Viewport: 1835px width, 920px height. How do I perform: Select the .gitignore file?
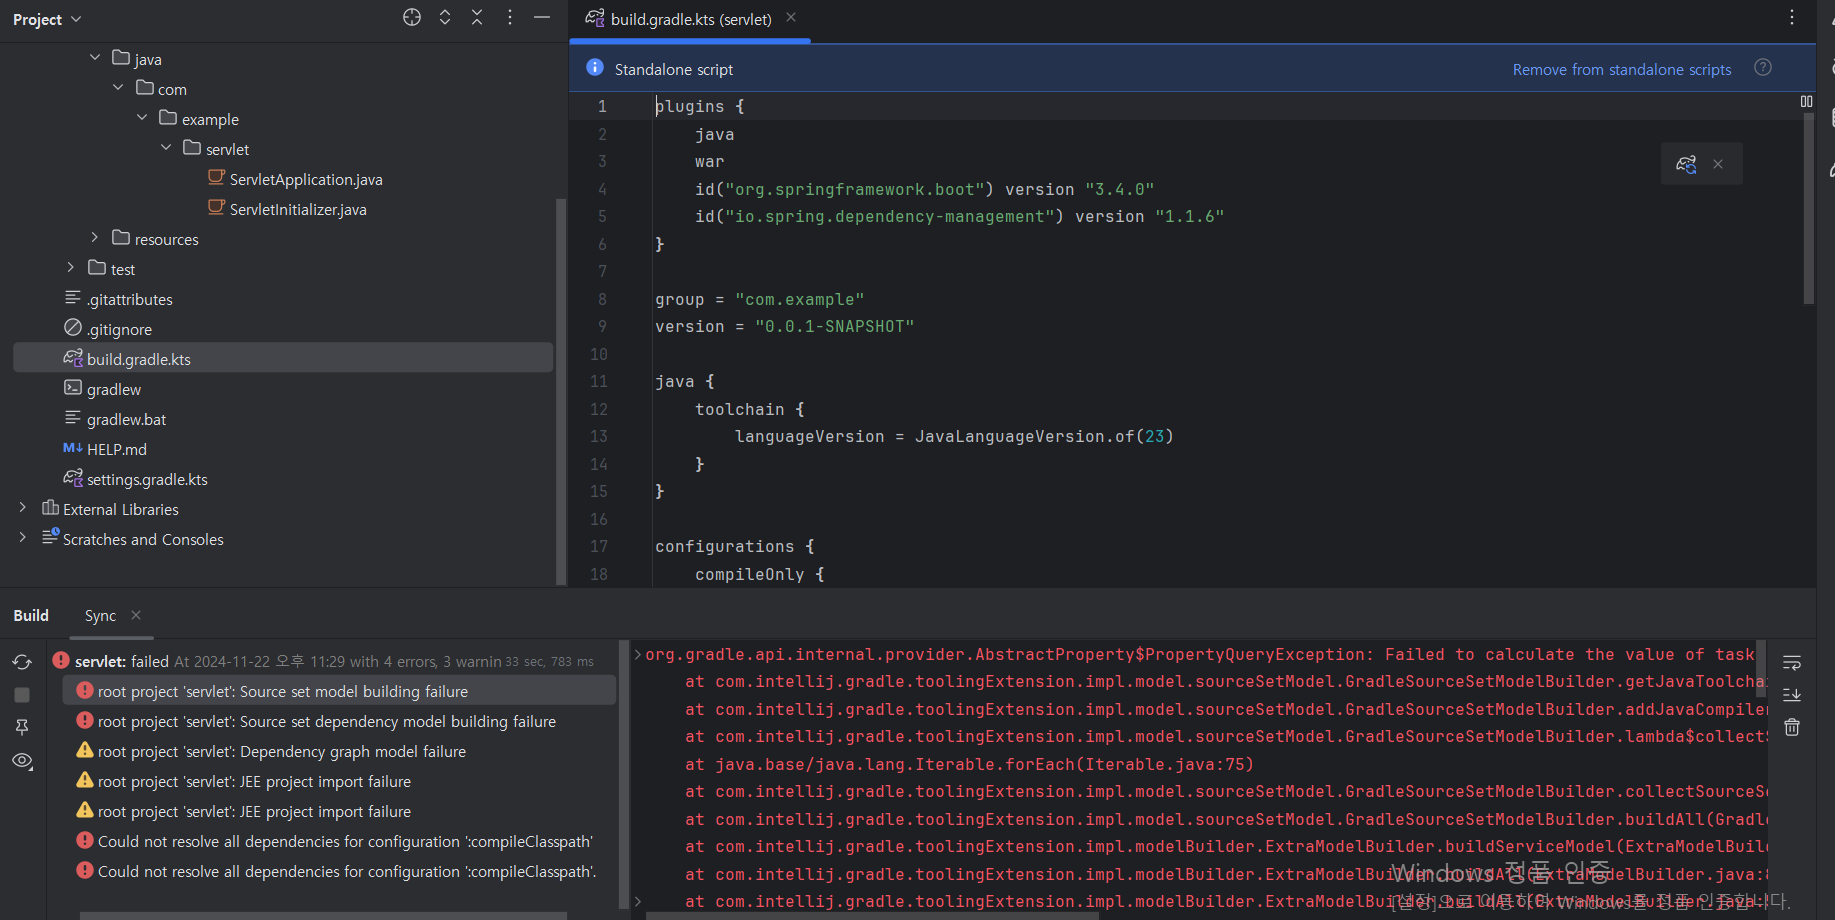pyautogui.click(x=119, y=329)
